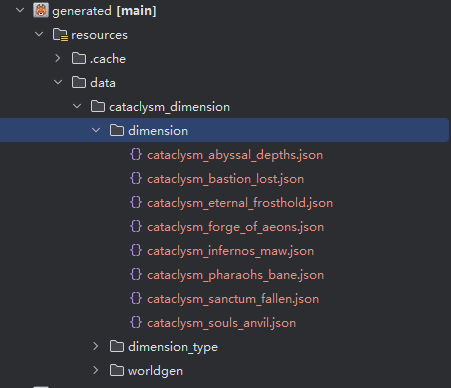Click the dimension_type folder icon

(117, 347)
